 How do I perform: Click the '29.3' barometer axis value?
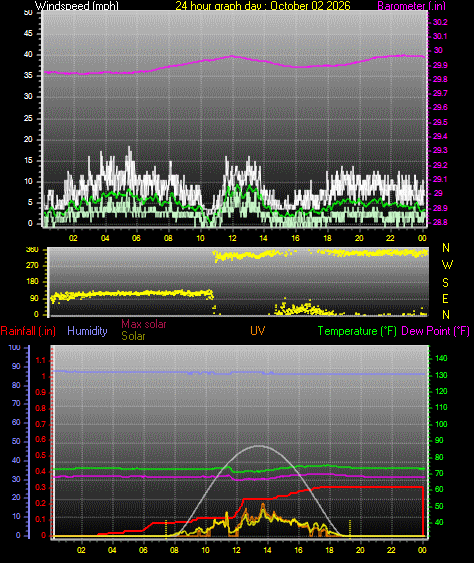440,150
